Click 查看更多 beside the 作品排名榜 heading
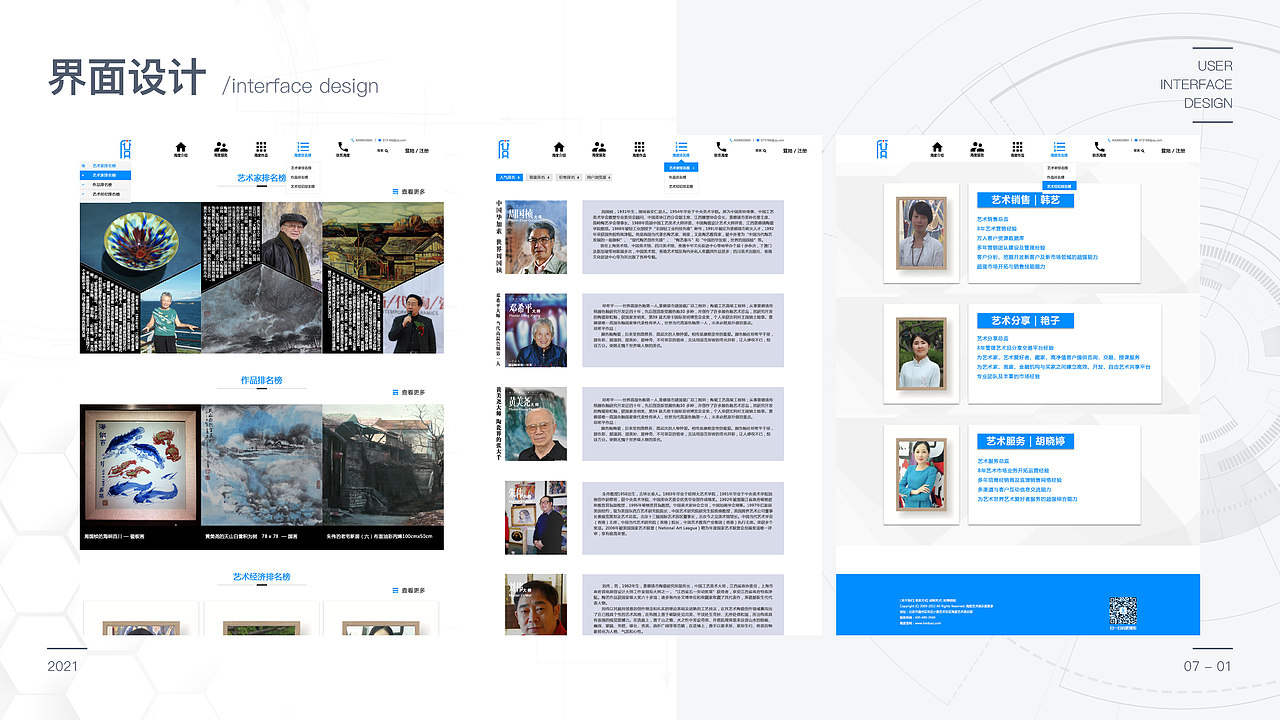 [x=409, y=392]
